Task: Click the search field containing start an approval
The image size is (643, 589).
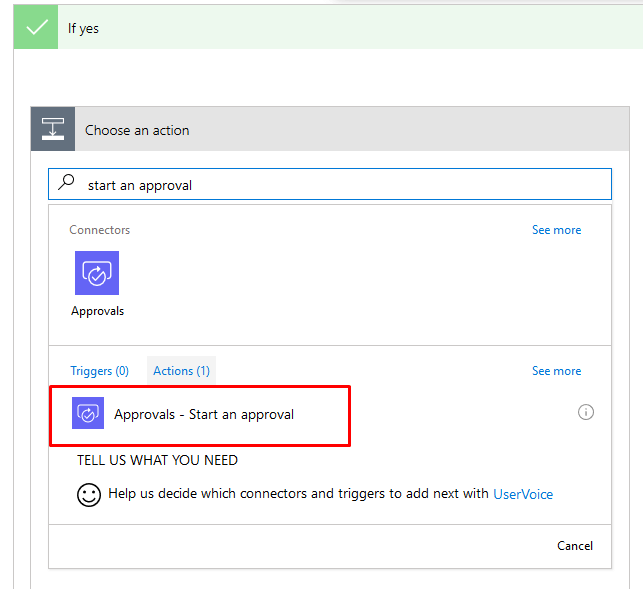Action: pyautogui.click(x=330, y=184)
